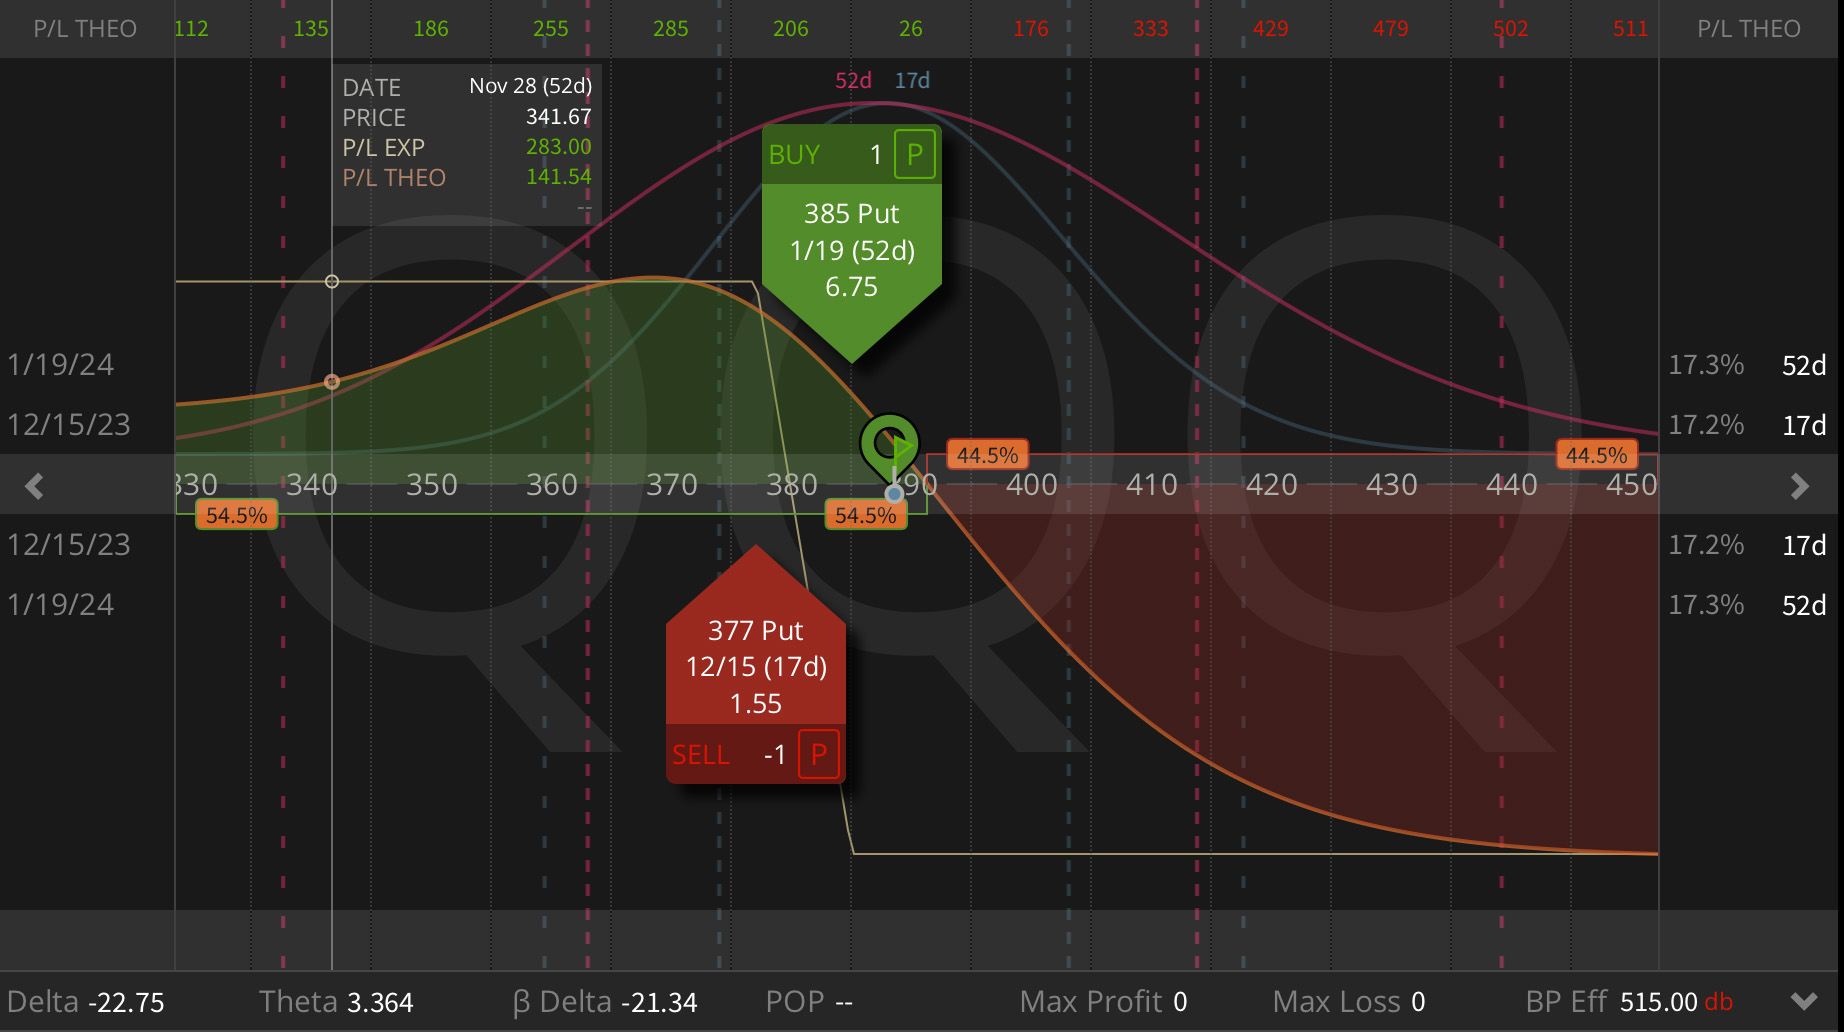The image size is (1844, 1032).
Task: Click the red P icon on the 377 Put leg
Action: pos(818,755)
